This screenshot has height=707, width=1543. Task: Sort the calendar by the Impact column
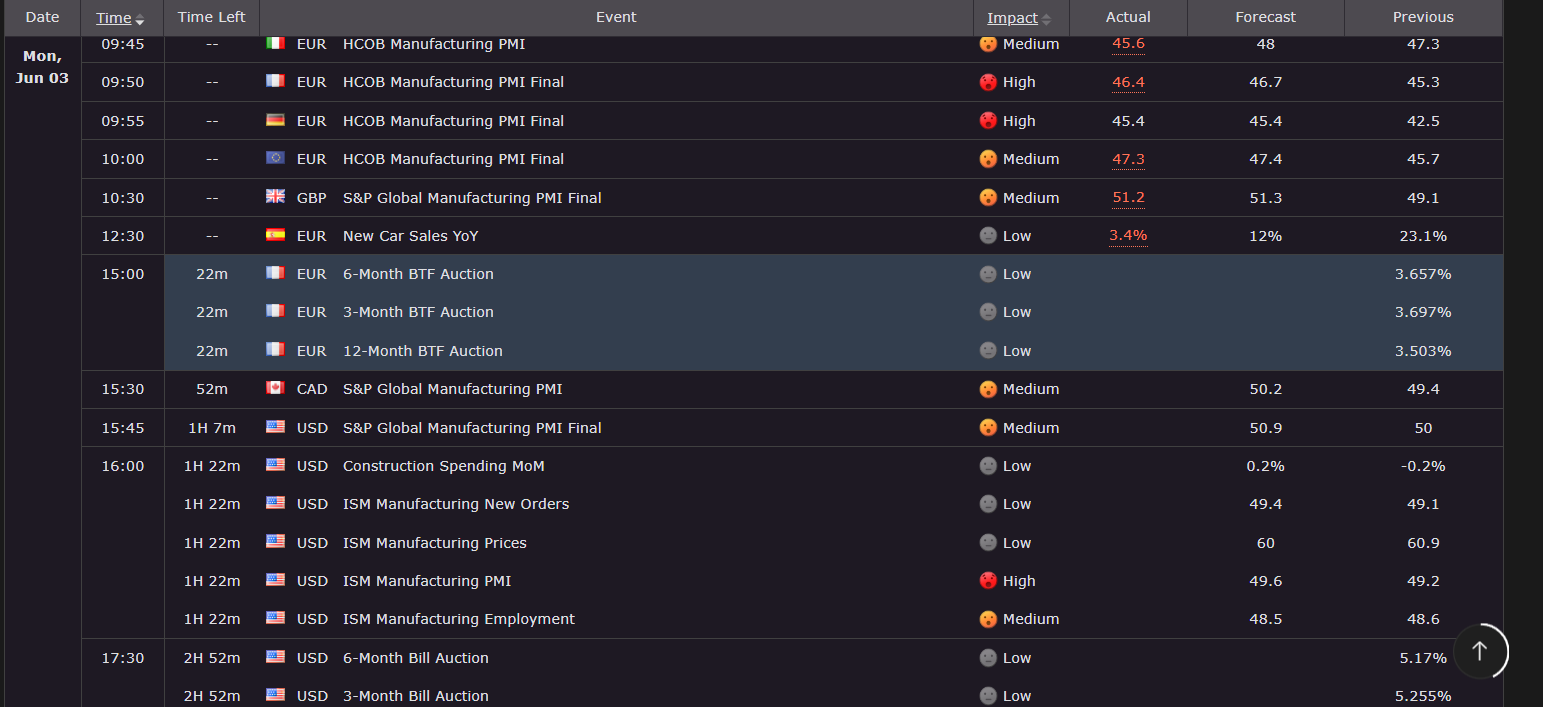pyautogui.click(x=1019, y=18)
